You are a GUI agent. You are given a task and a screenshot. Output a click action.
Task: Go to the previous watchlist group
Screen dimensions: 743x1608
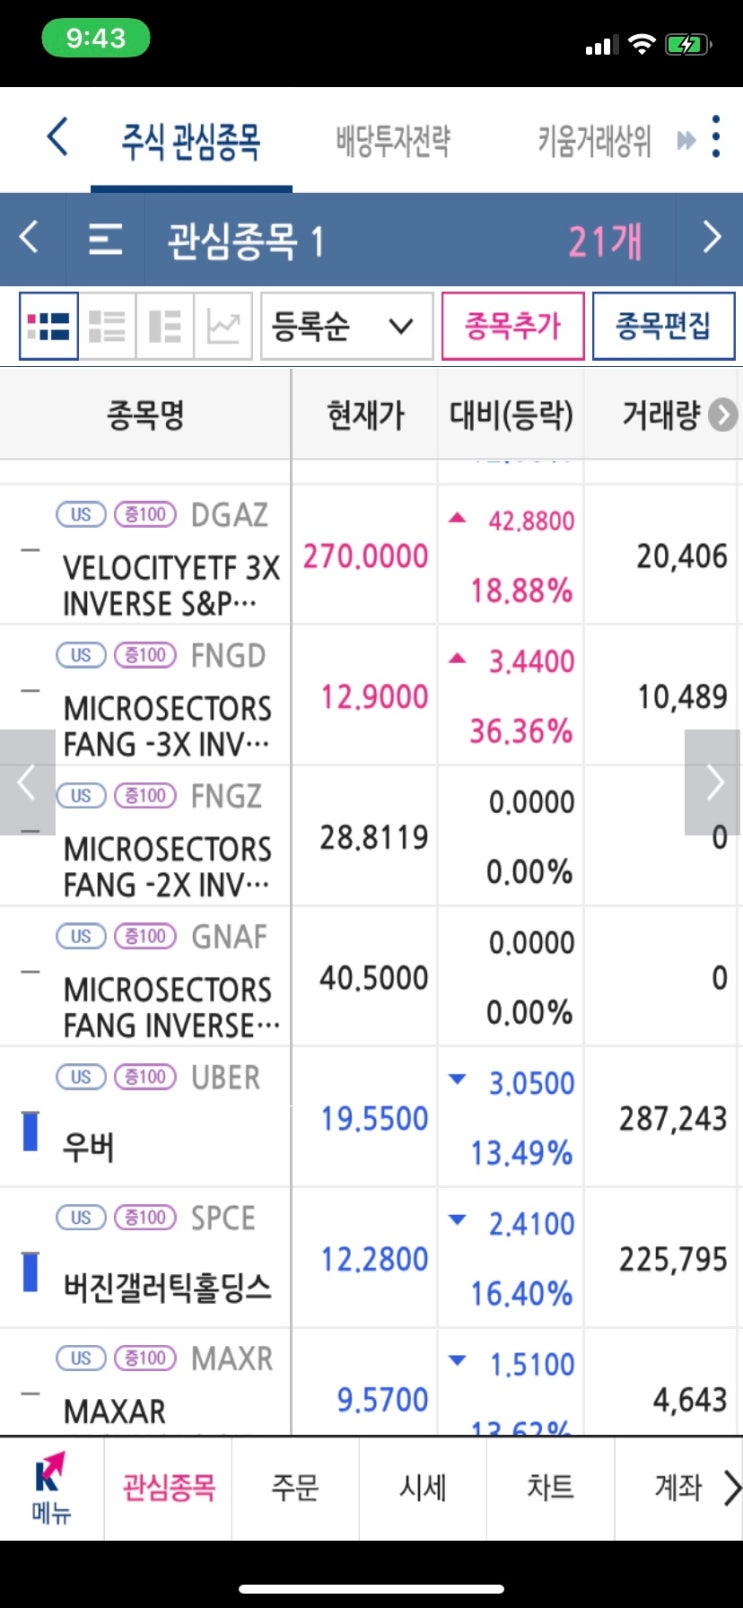pyautogui.click(x=30, y=239)
